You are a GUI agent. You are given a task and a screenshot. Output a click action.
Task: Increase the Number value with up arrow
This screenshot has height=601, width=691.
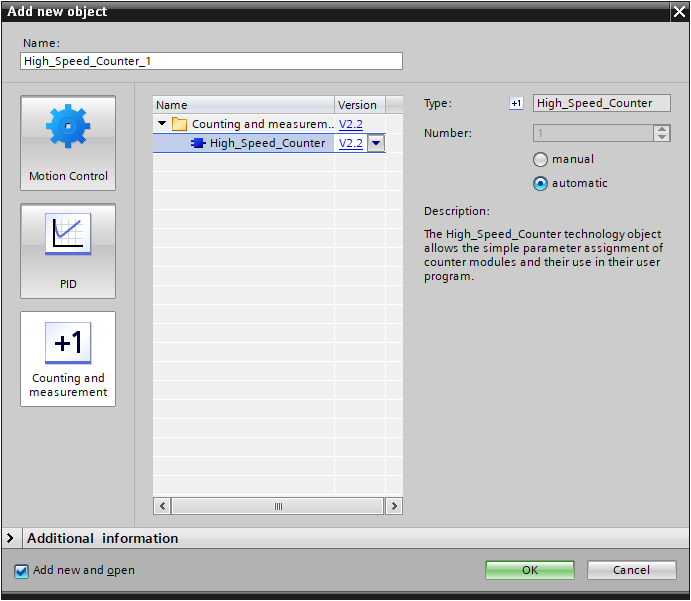662,130
